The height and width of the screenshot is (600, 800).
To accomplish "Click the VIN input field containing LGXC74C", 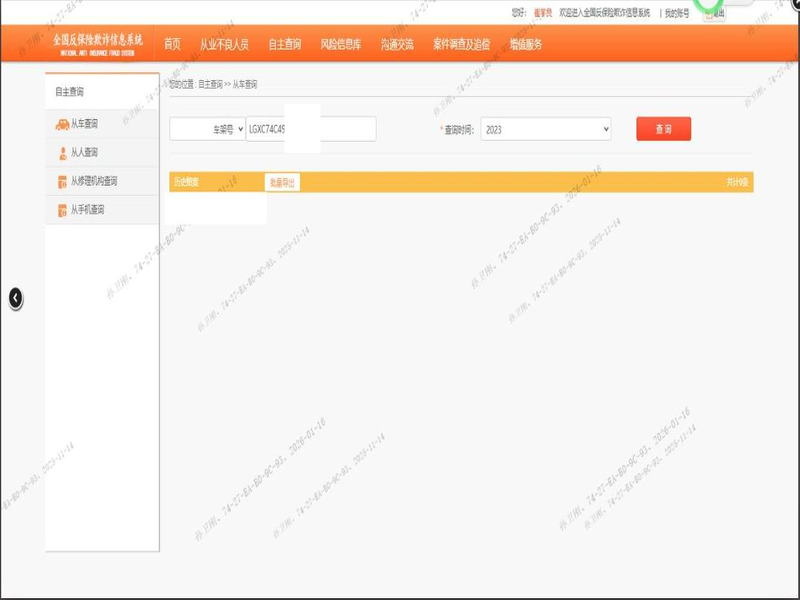I will (310, 129).
